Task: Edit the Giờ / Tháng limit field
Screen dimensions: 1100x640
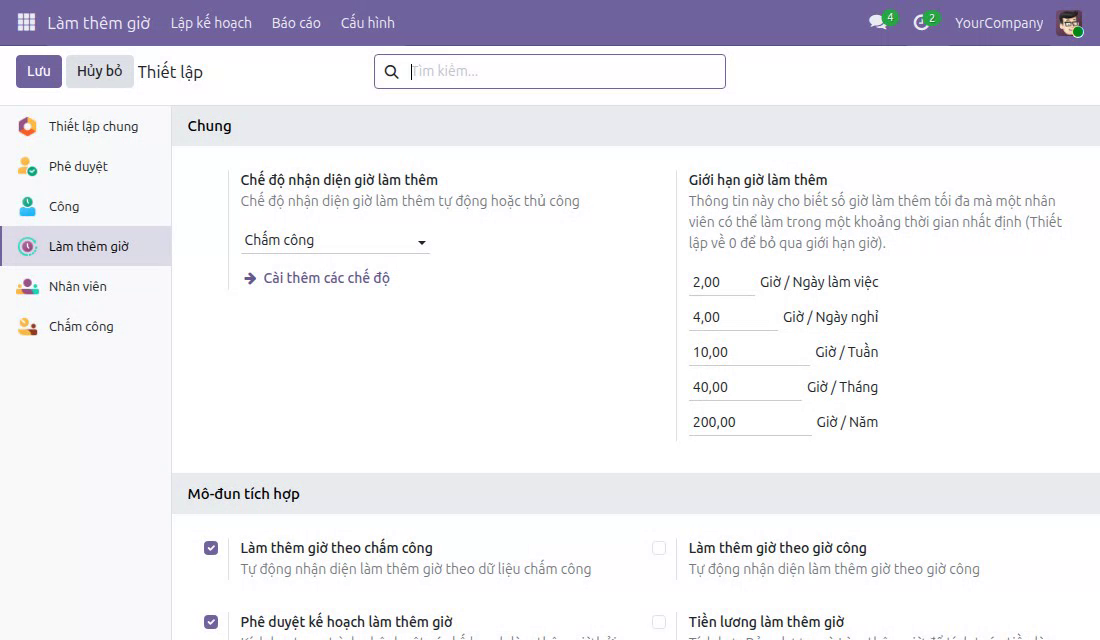Action: (745, 387)
